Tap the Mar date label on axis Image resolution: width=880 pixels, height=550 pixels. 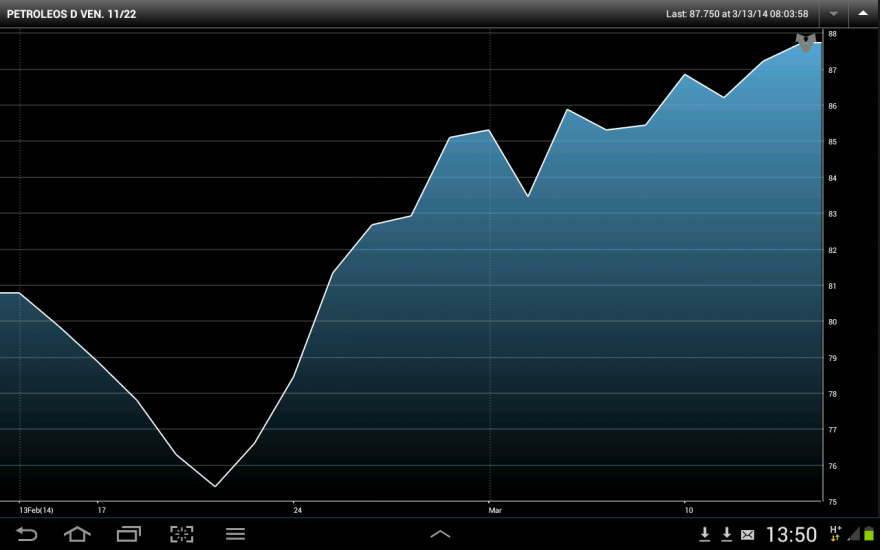click(495, 510)
